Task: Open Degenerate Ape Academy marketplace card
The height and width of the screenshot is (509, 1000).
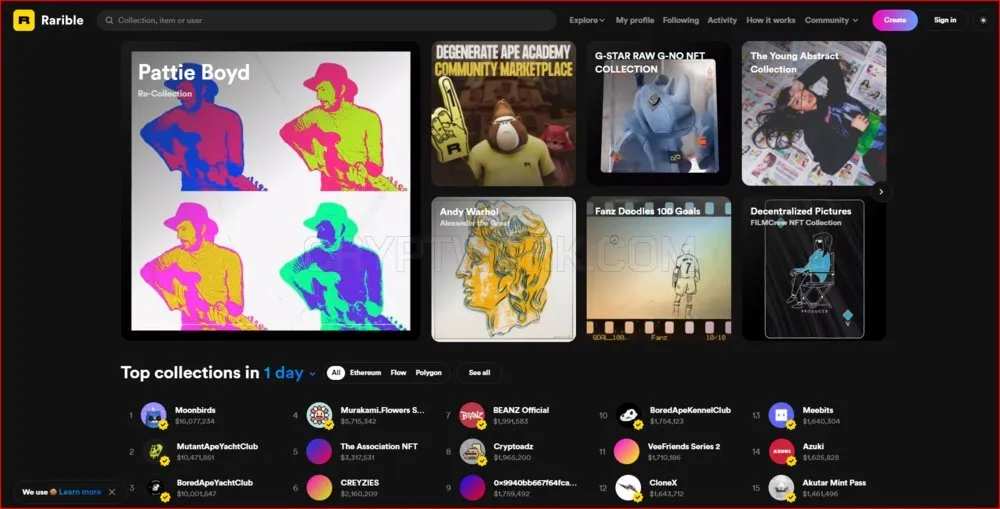Action: pos(504,114)
